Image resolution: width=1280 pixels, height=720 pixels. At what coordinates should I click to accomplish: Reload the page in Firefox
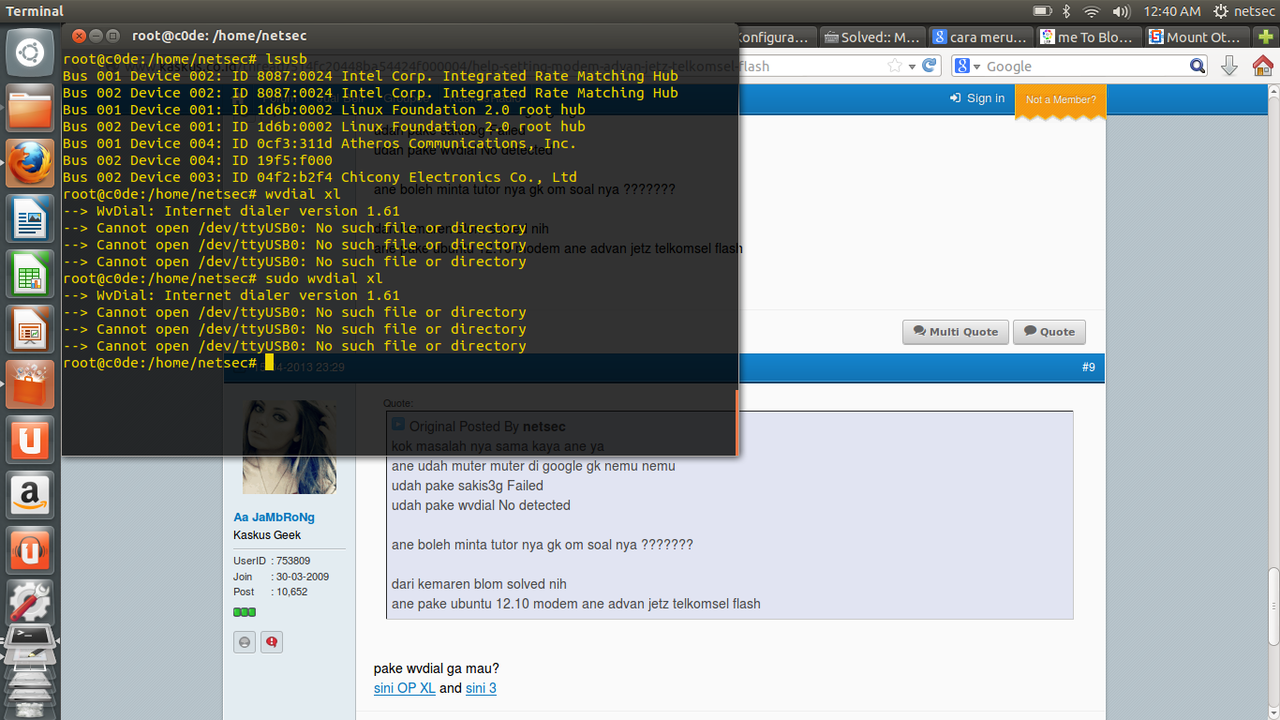pyautogui.click(x=930, y=66)
